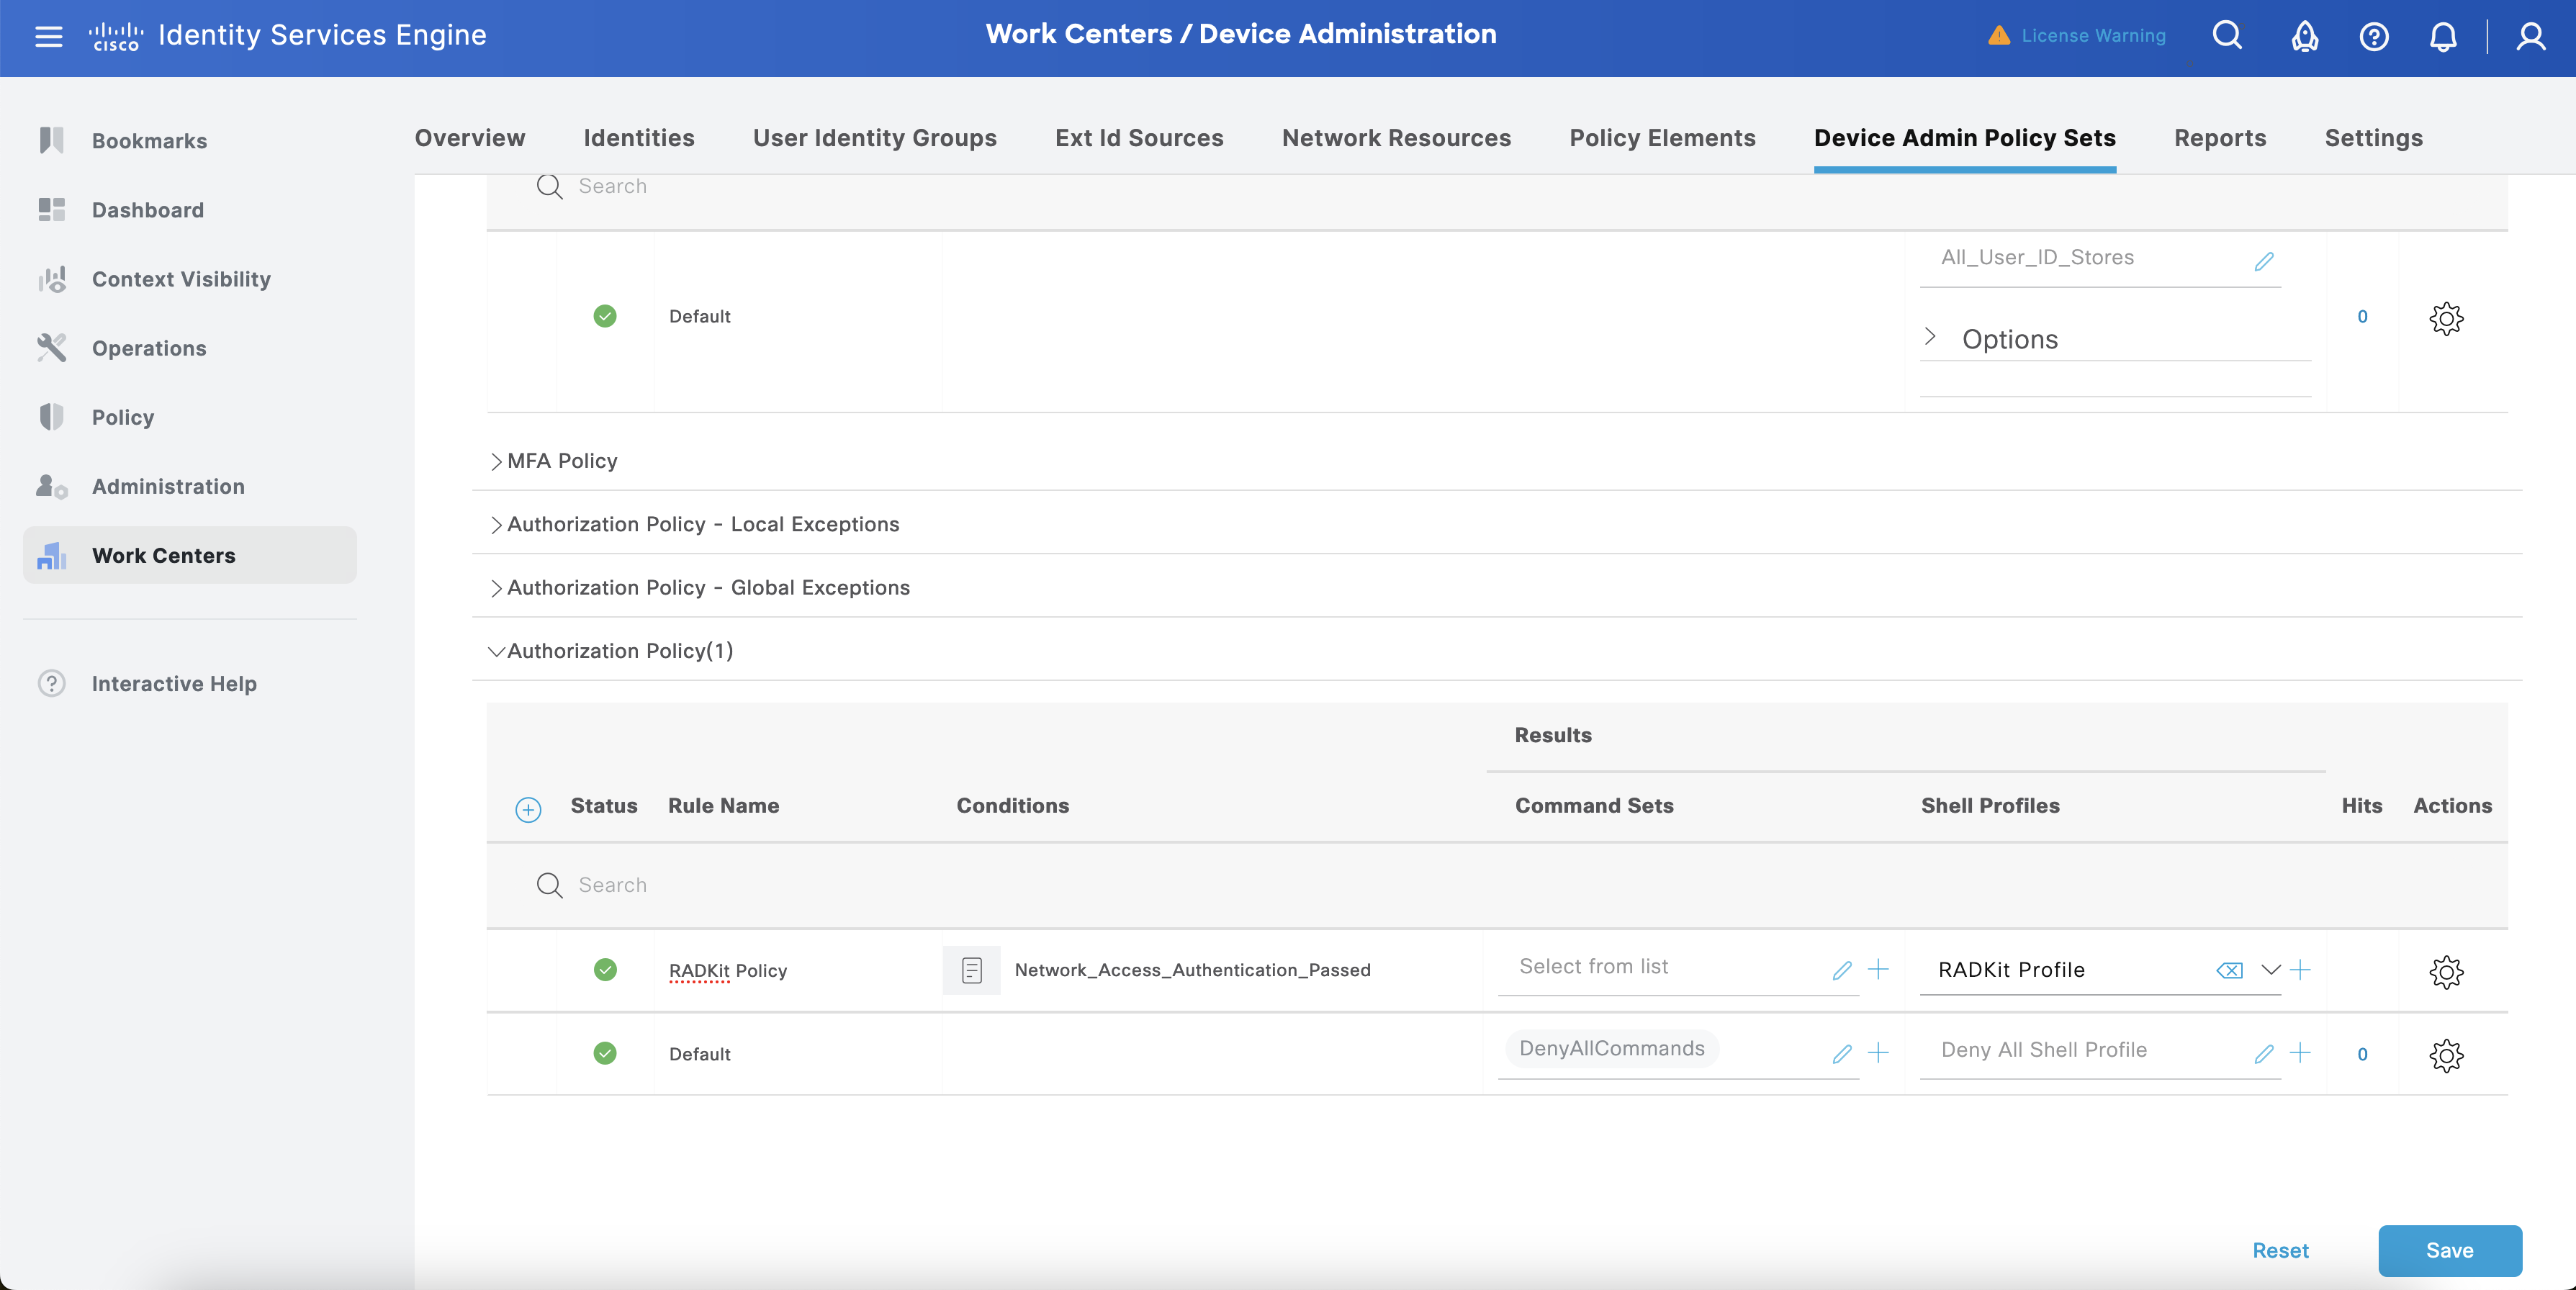The height and width of the screenshot is (1290, 2576).
Task: Edit command sets for RADKit Policy
Action: [x=1842, y=970]
